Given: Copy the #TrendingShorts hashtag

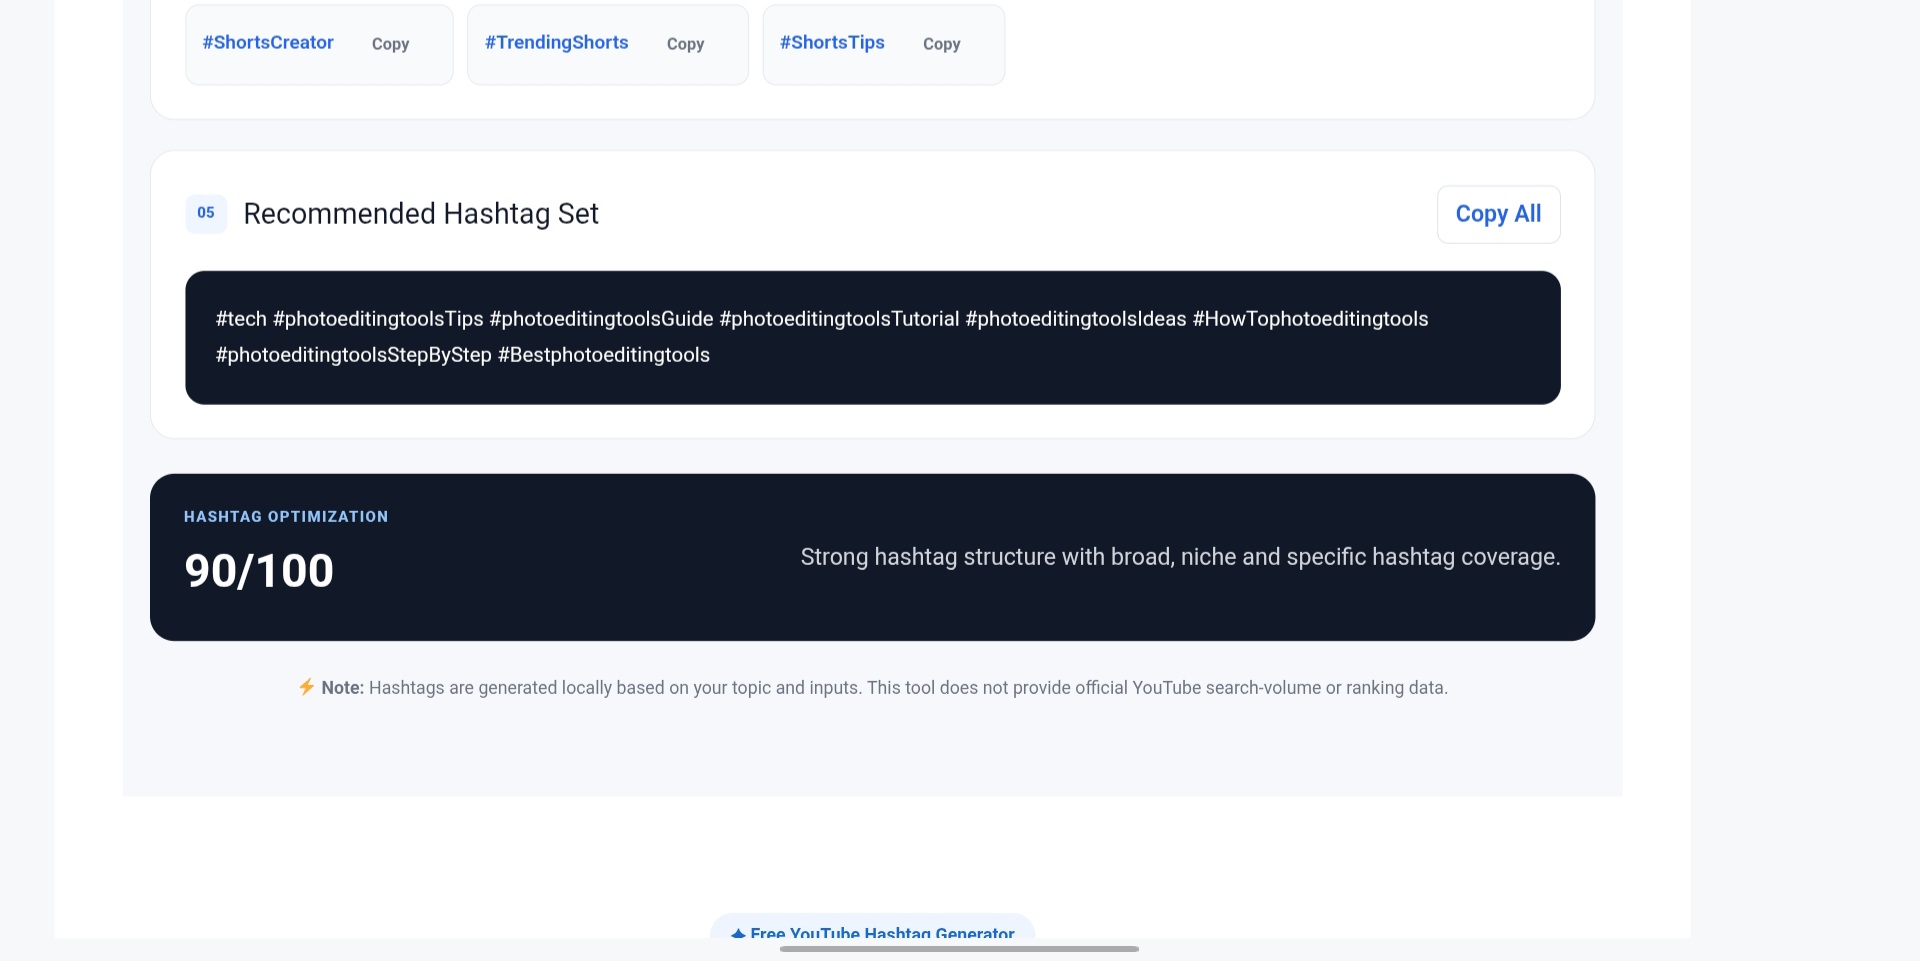Looking at the screenshot, I should click(685, 44).
